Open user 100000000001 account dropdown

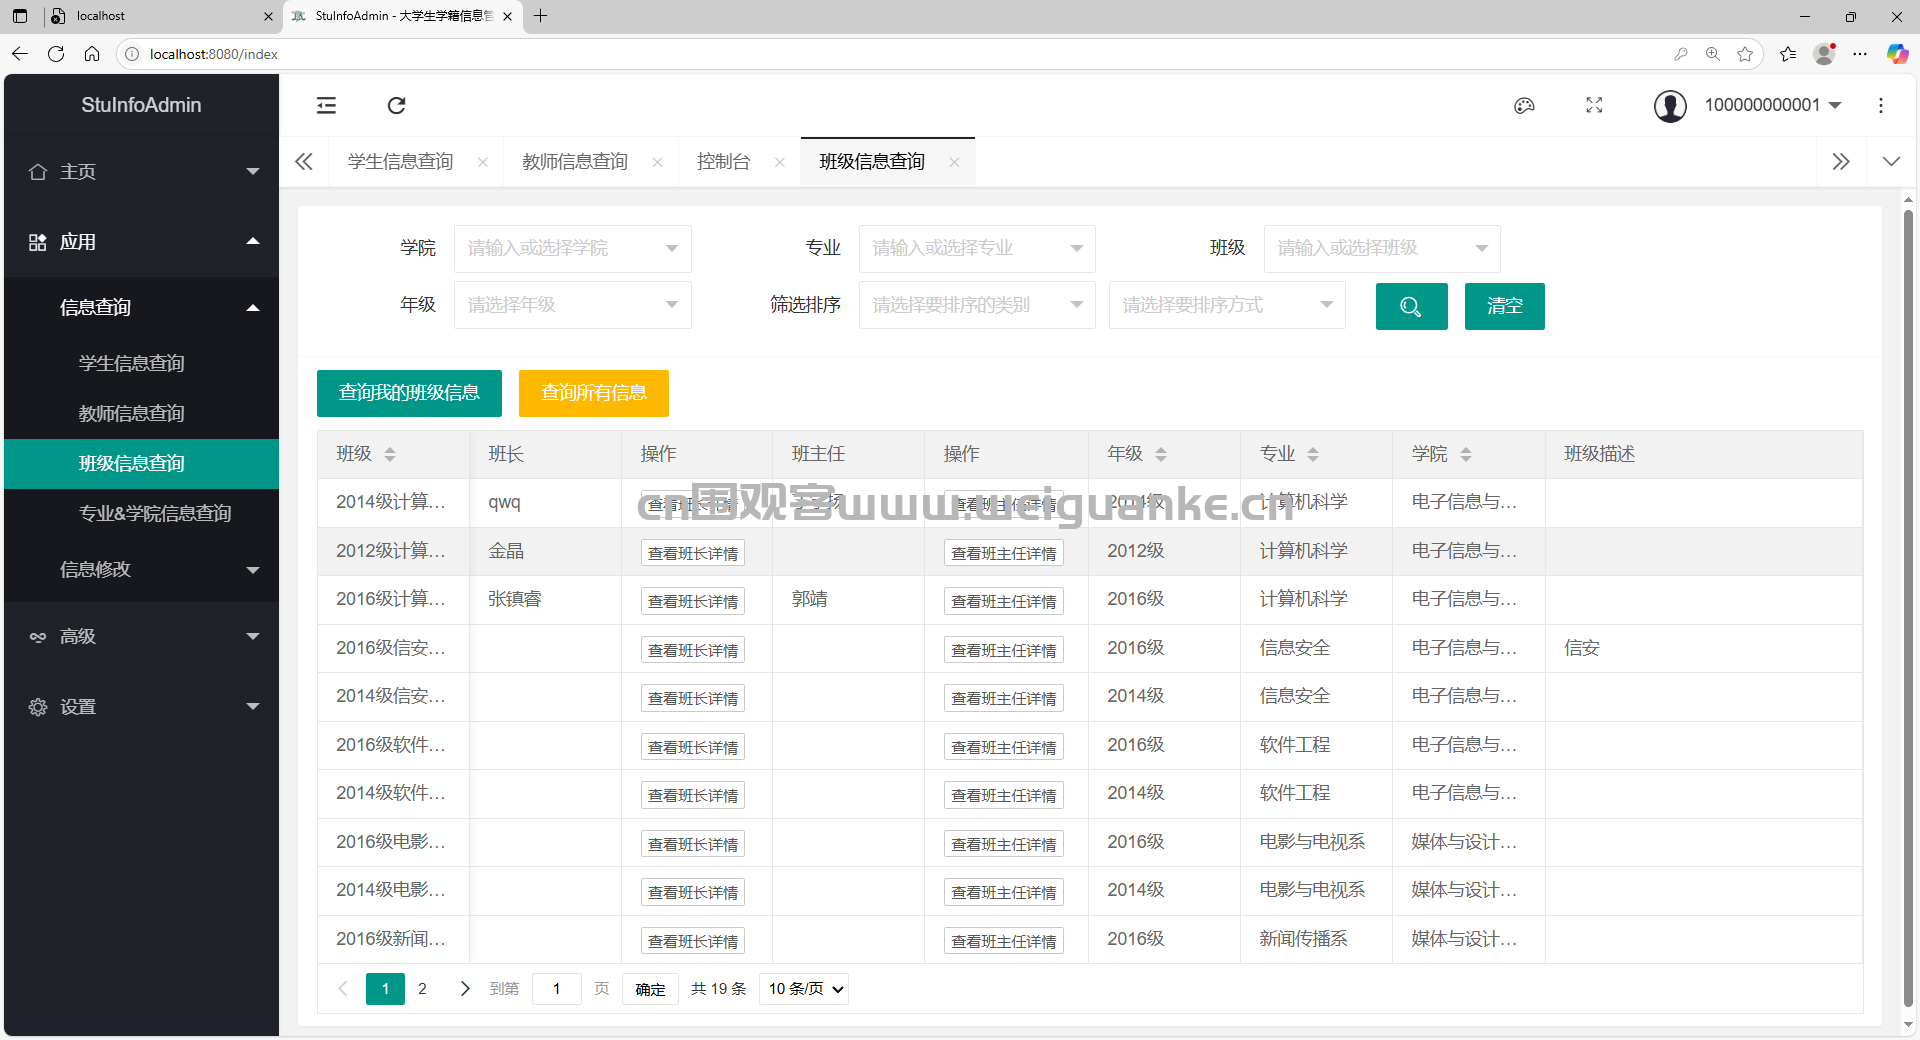1772,105
